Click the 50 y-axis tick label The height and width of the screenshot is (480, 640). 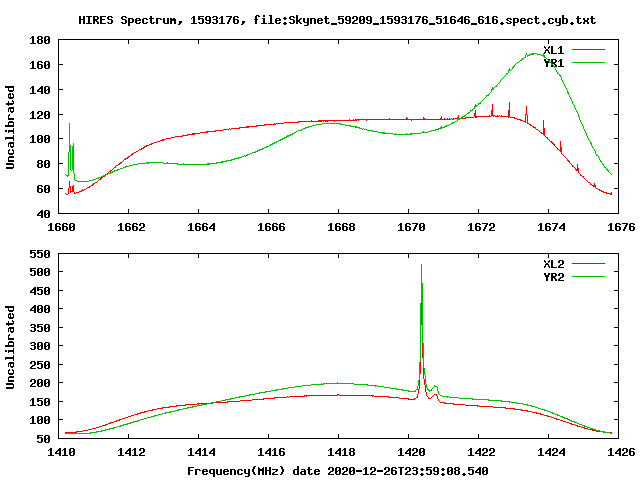tap(43, 439)
